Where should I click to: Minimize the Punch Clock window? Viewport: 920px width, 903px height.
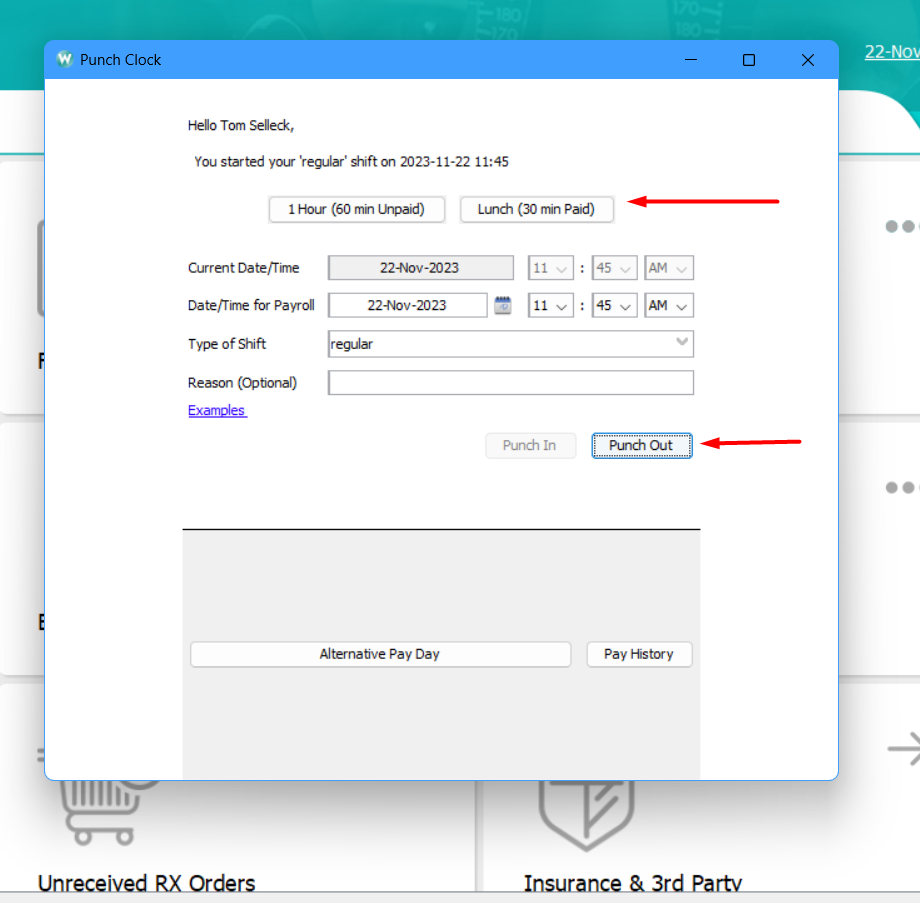coord(690,60)
